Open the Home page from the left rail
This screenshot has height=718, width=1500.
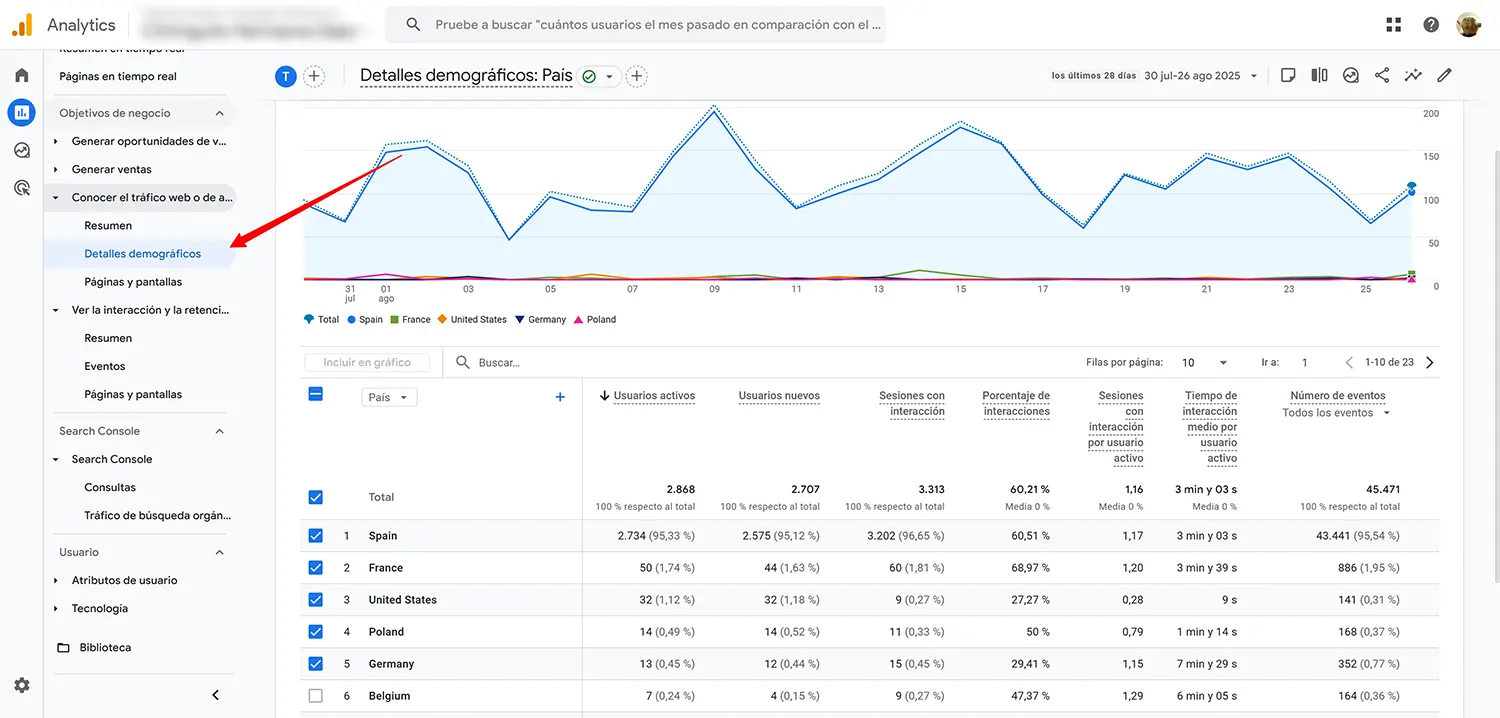pyautogui.click(x=21, y=73)
